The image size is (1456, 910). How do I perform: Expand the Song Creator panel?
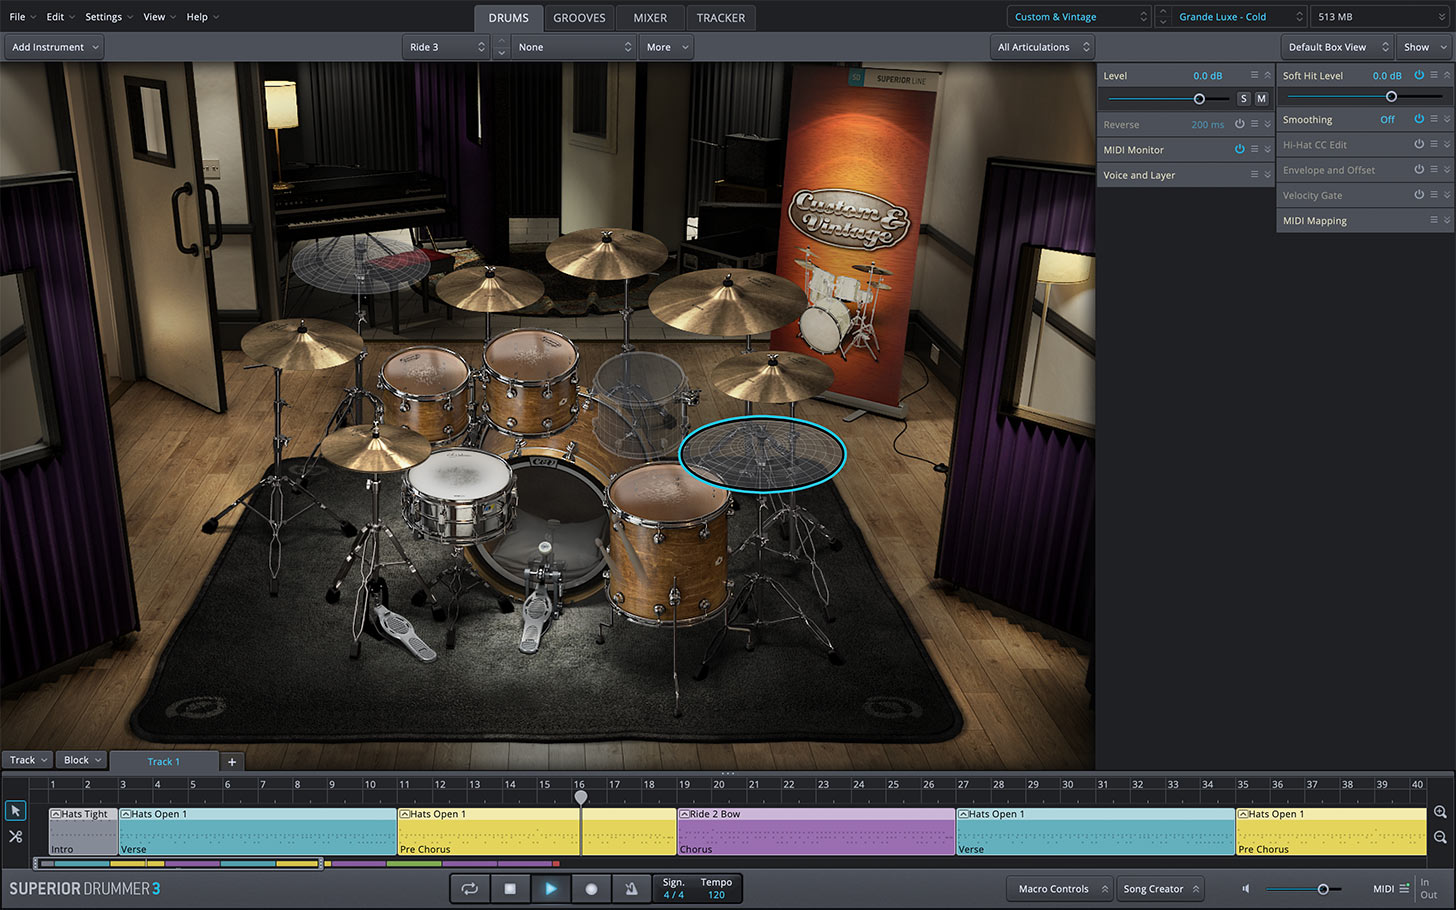pos(1160,888)
